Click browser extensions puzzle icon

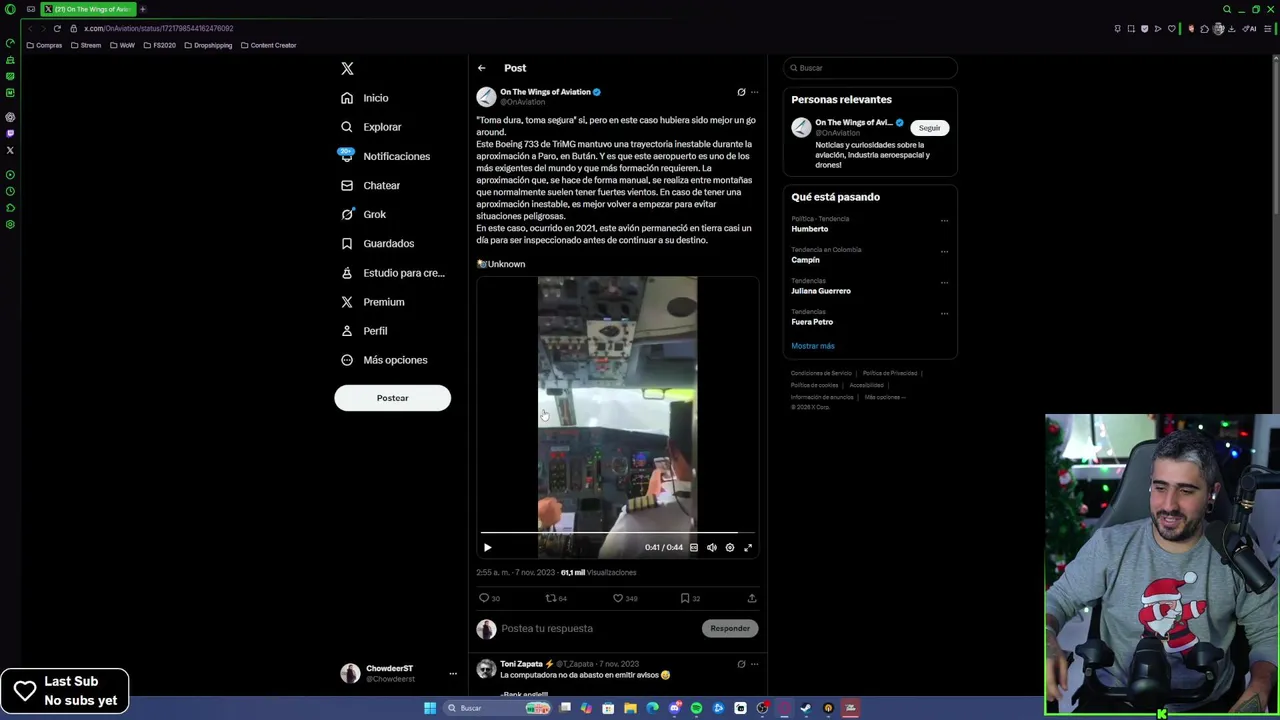click(1205, 29)
